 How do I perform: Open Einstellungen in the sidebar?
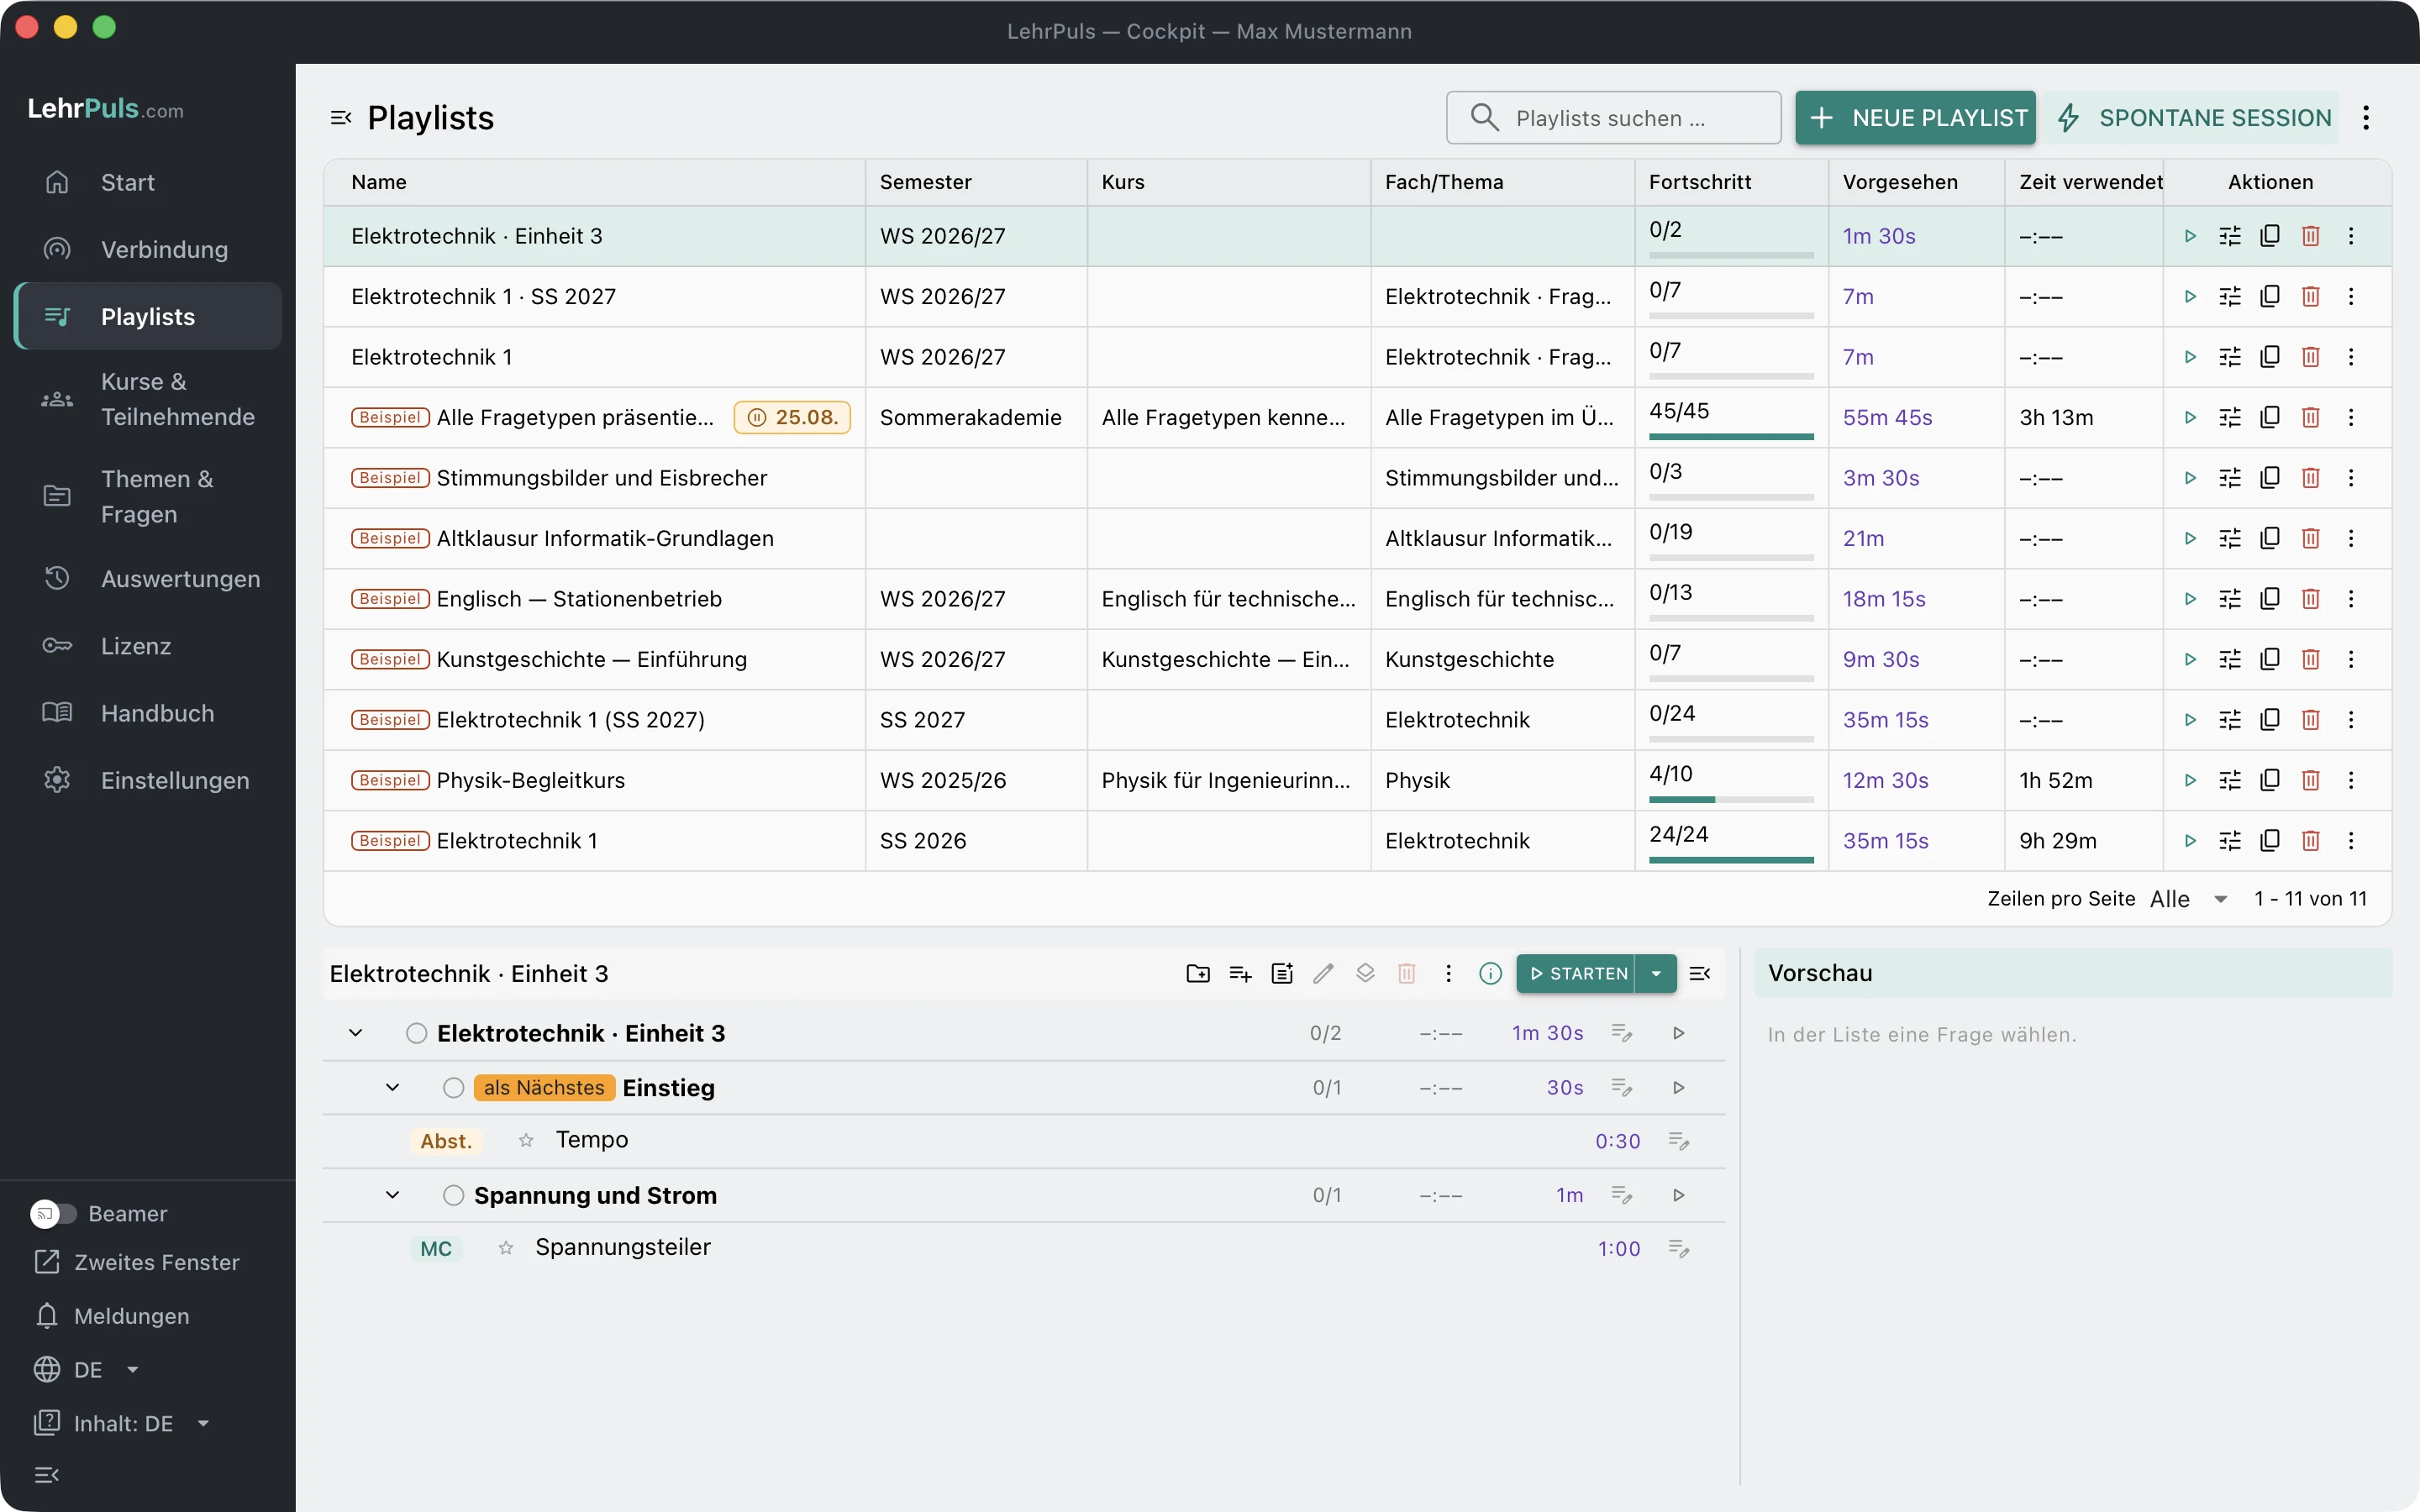148,780
